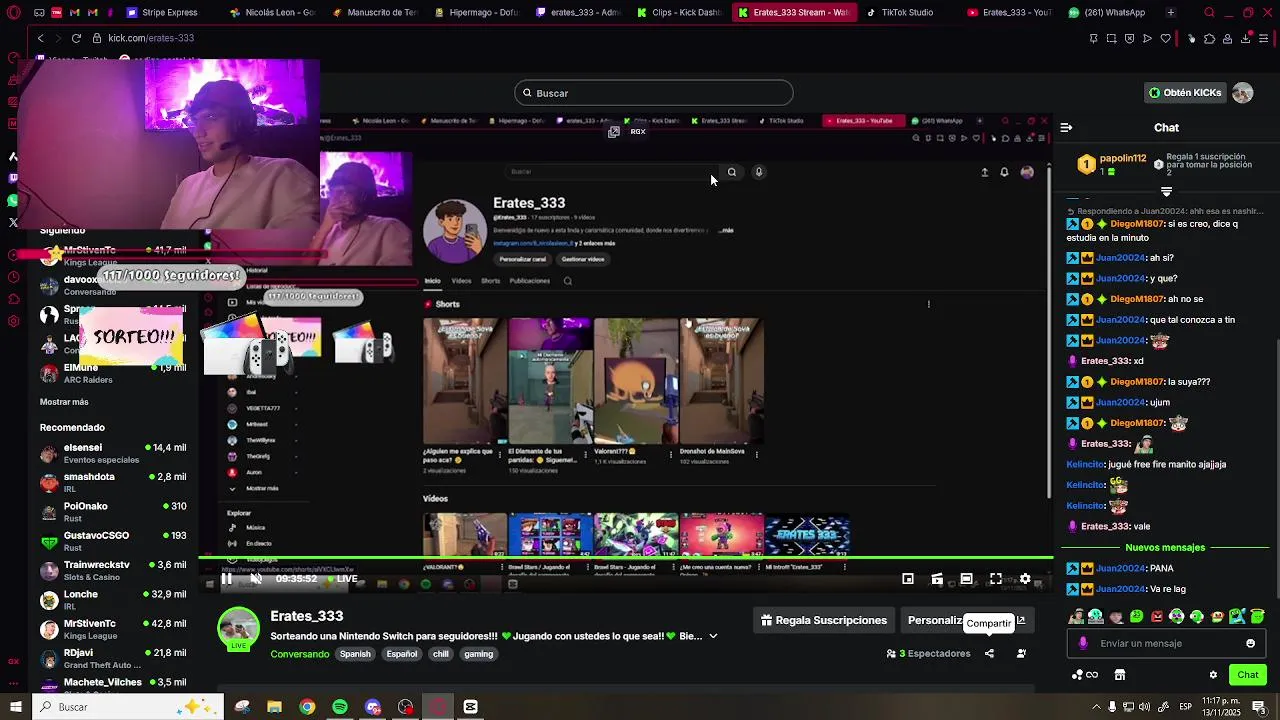Open recommended channel PolOnako

point(113,512)
